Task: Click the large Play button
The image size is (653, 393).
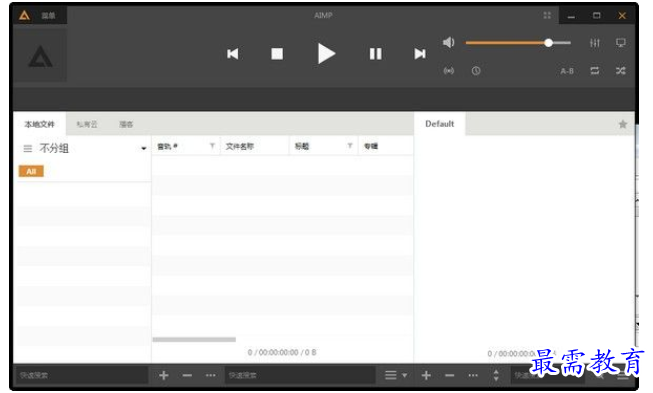Action: click(326, 54)
